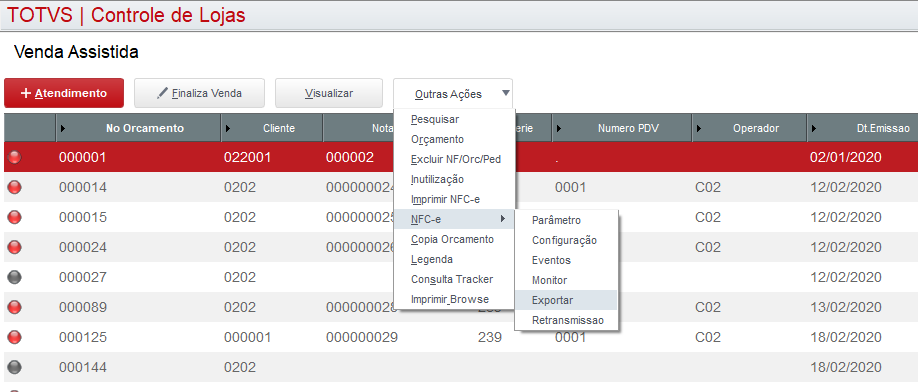
Task: Select orcamento number 000001 cell
Action: [83, 157]
